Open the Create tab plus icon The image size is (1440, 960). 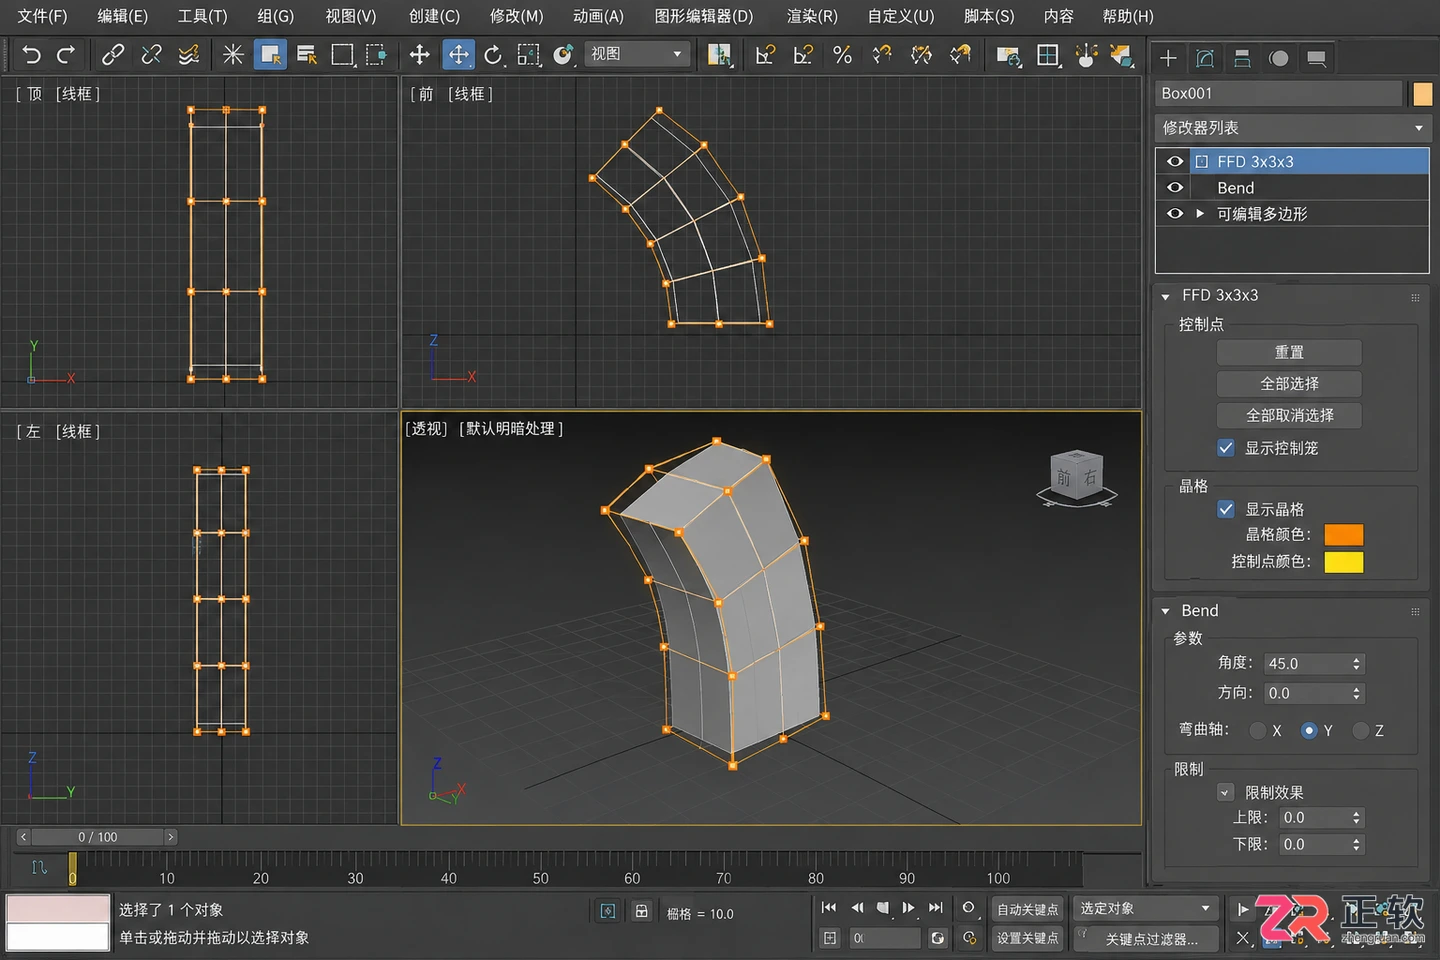[x=1168, y=58]
